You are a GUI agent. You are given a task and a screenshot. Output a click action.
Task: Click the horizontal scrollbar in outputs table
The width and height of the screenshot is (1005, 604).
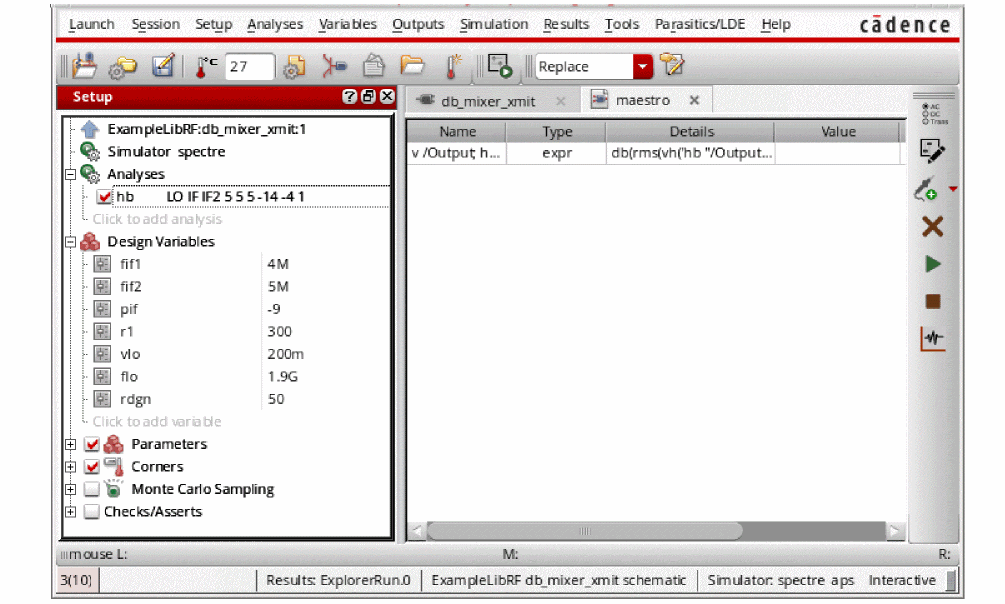point(585,532)
